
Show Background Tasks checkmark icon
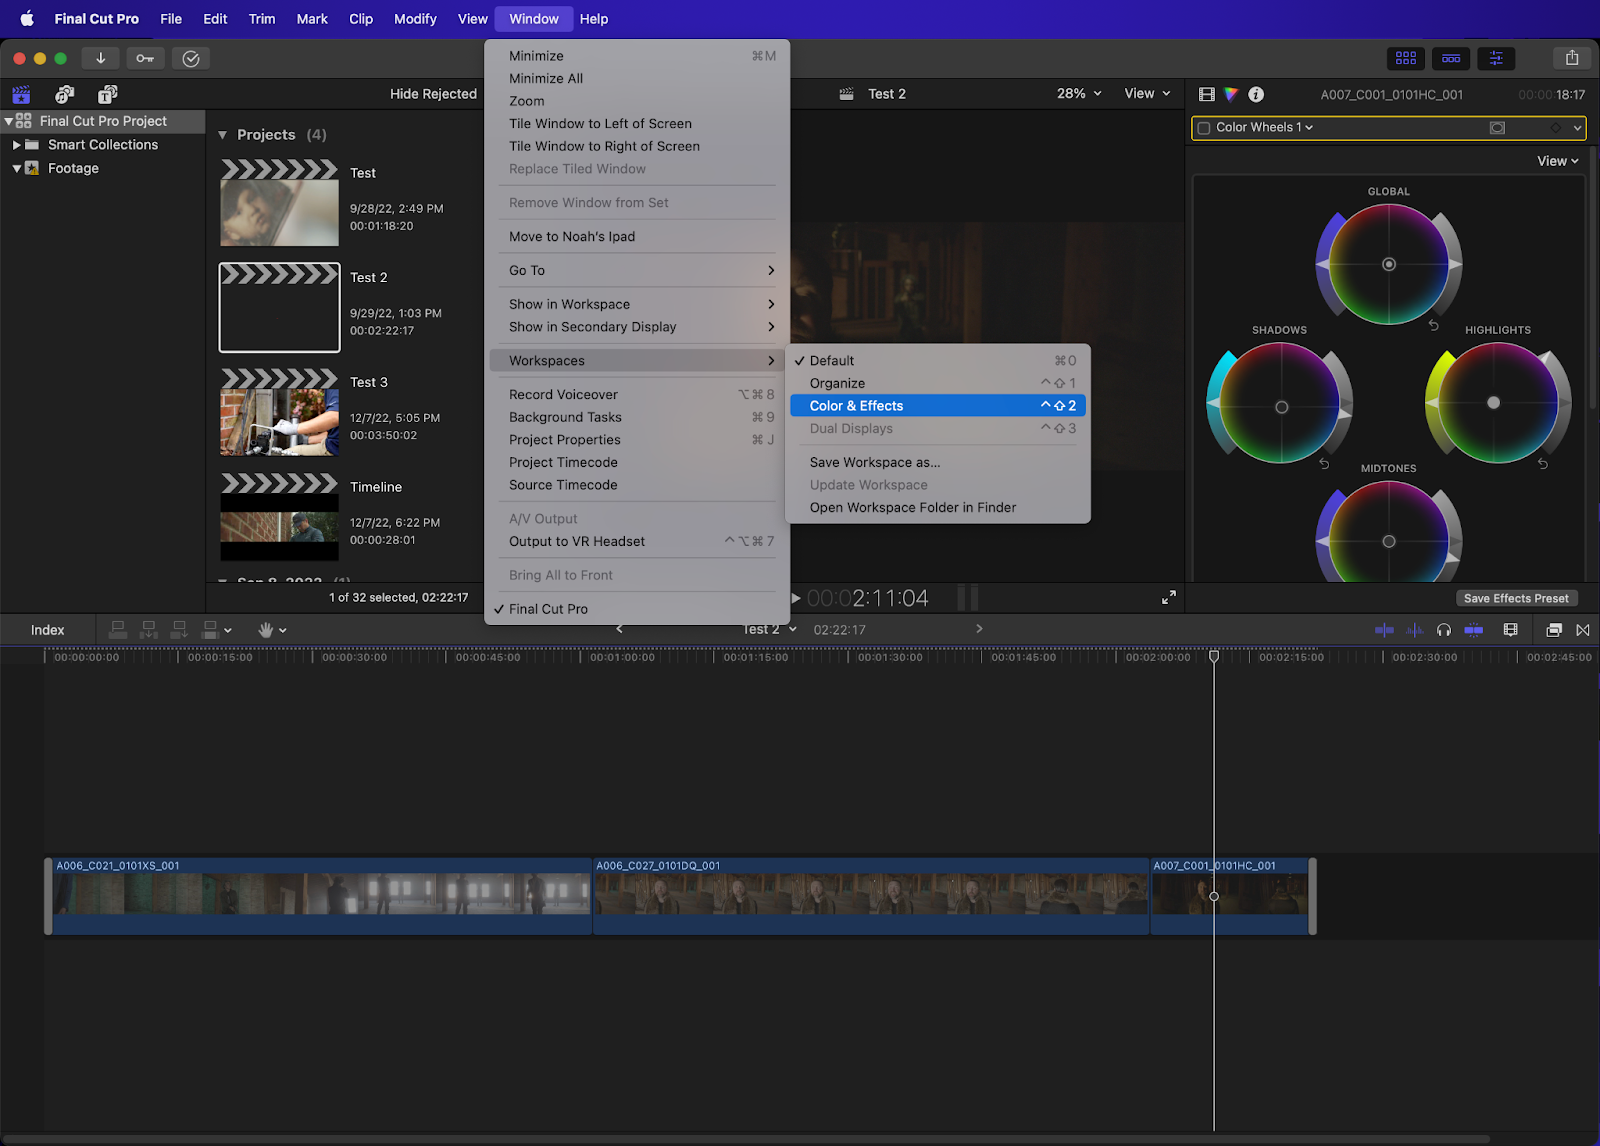click(191, 58)
